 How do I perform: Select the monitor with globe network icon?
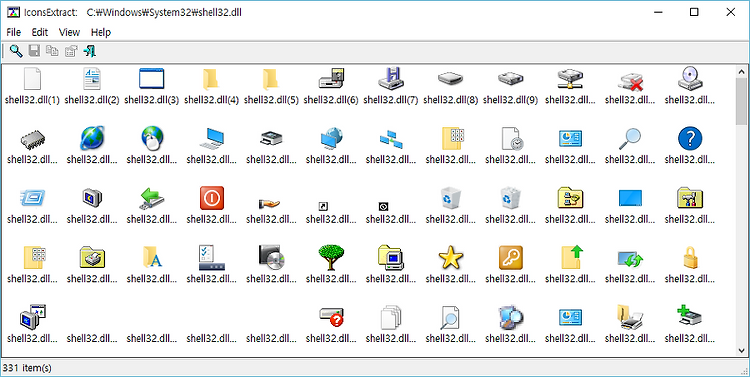(331, 138)
